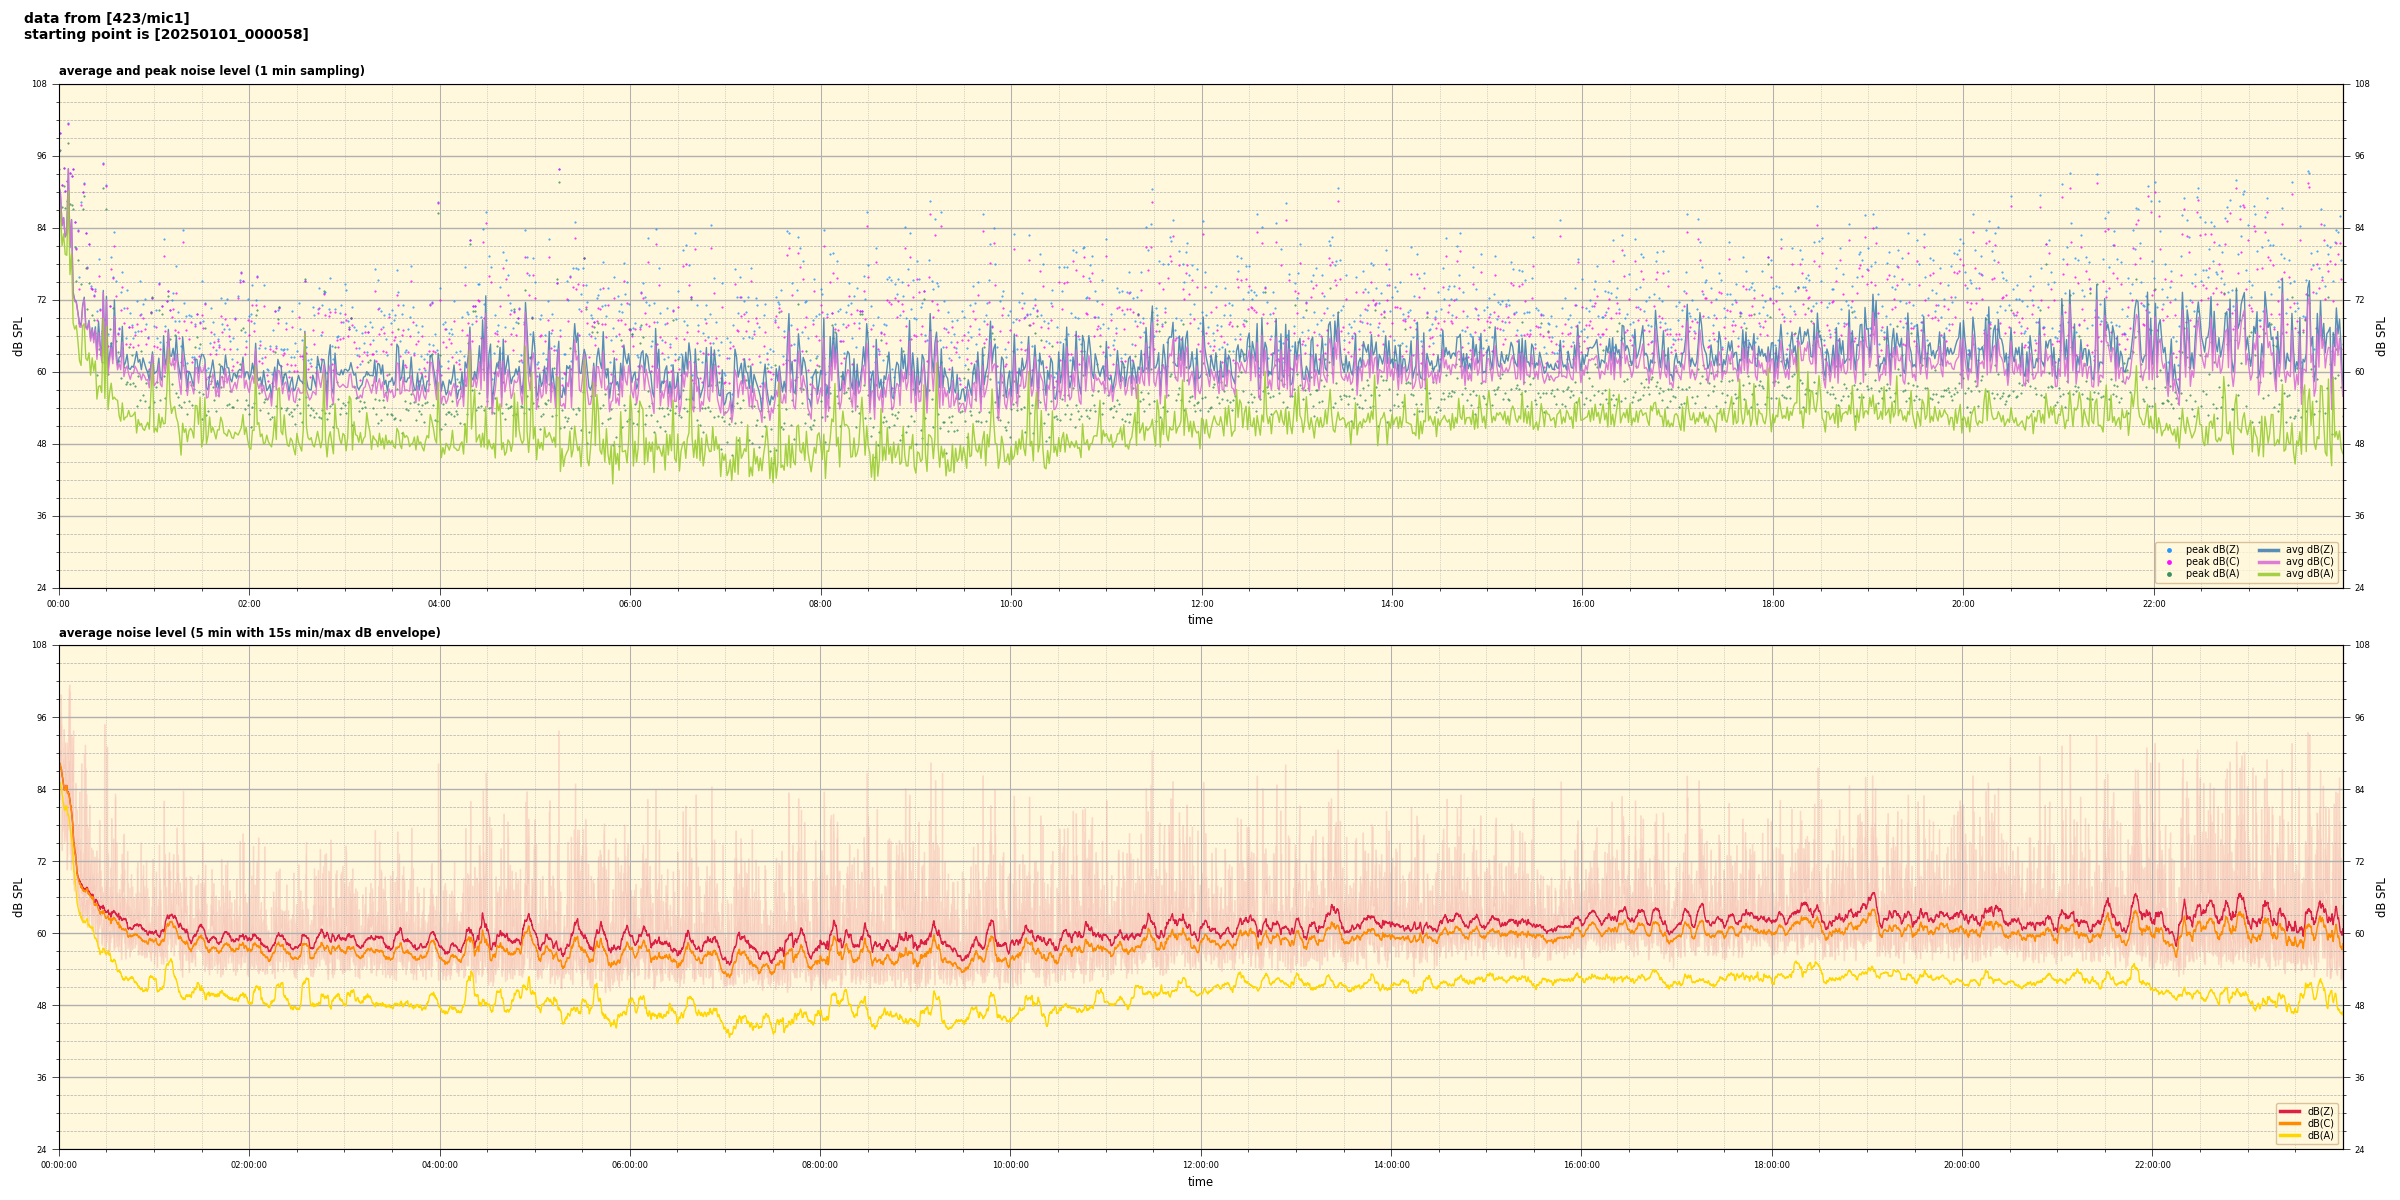This screenshot has height=1200, width=2400.
Task: Click the 12:00 tick on upper chart axis
Action: tap(1201, 604)
